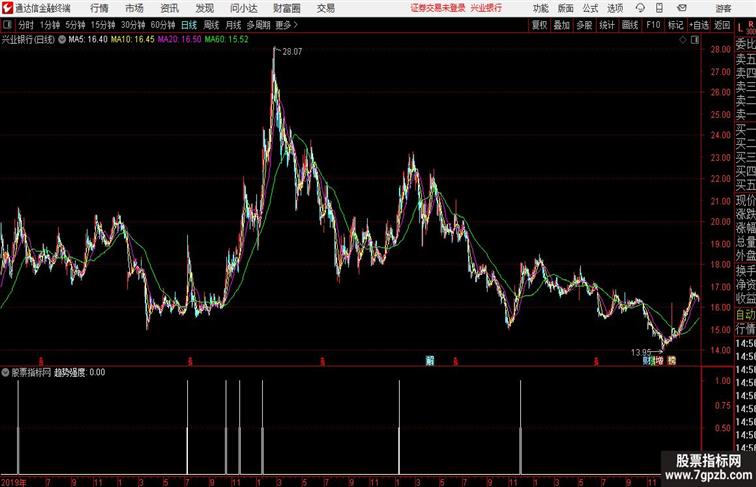Click the 统计 statistics button
This screenshot has width=756, height=487.
(607, 25)
